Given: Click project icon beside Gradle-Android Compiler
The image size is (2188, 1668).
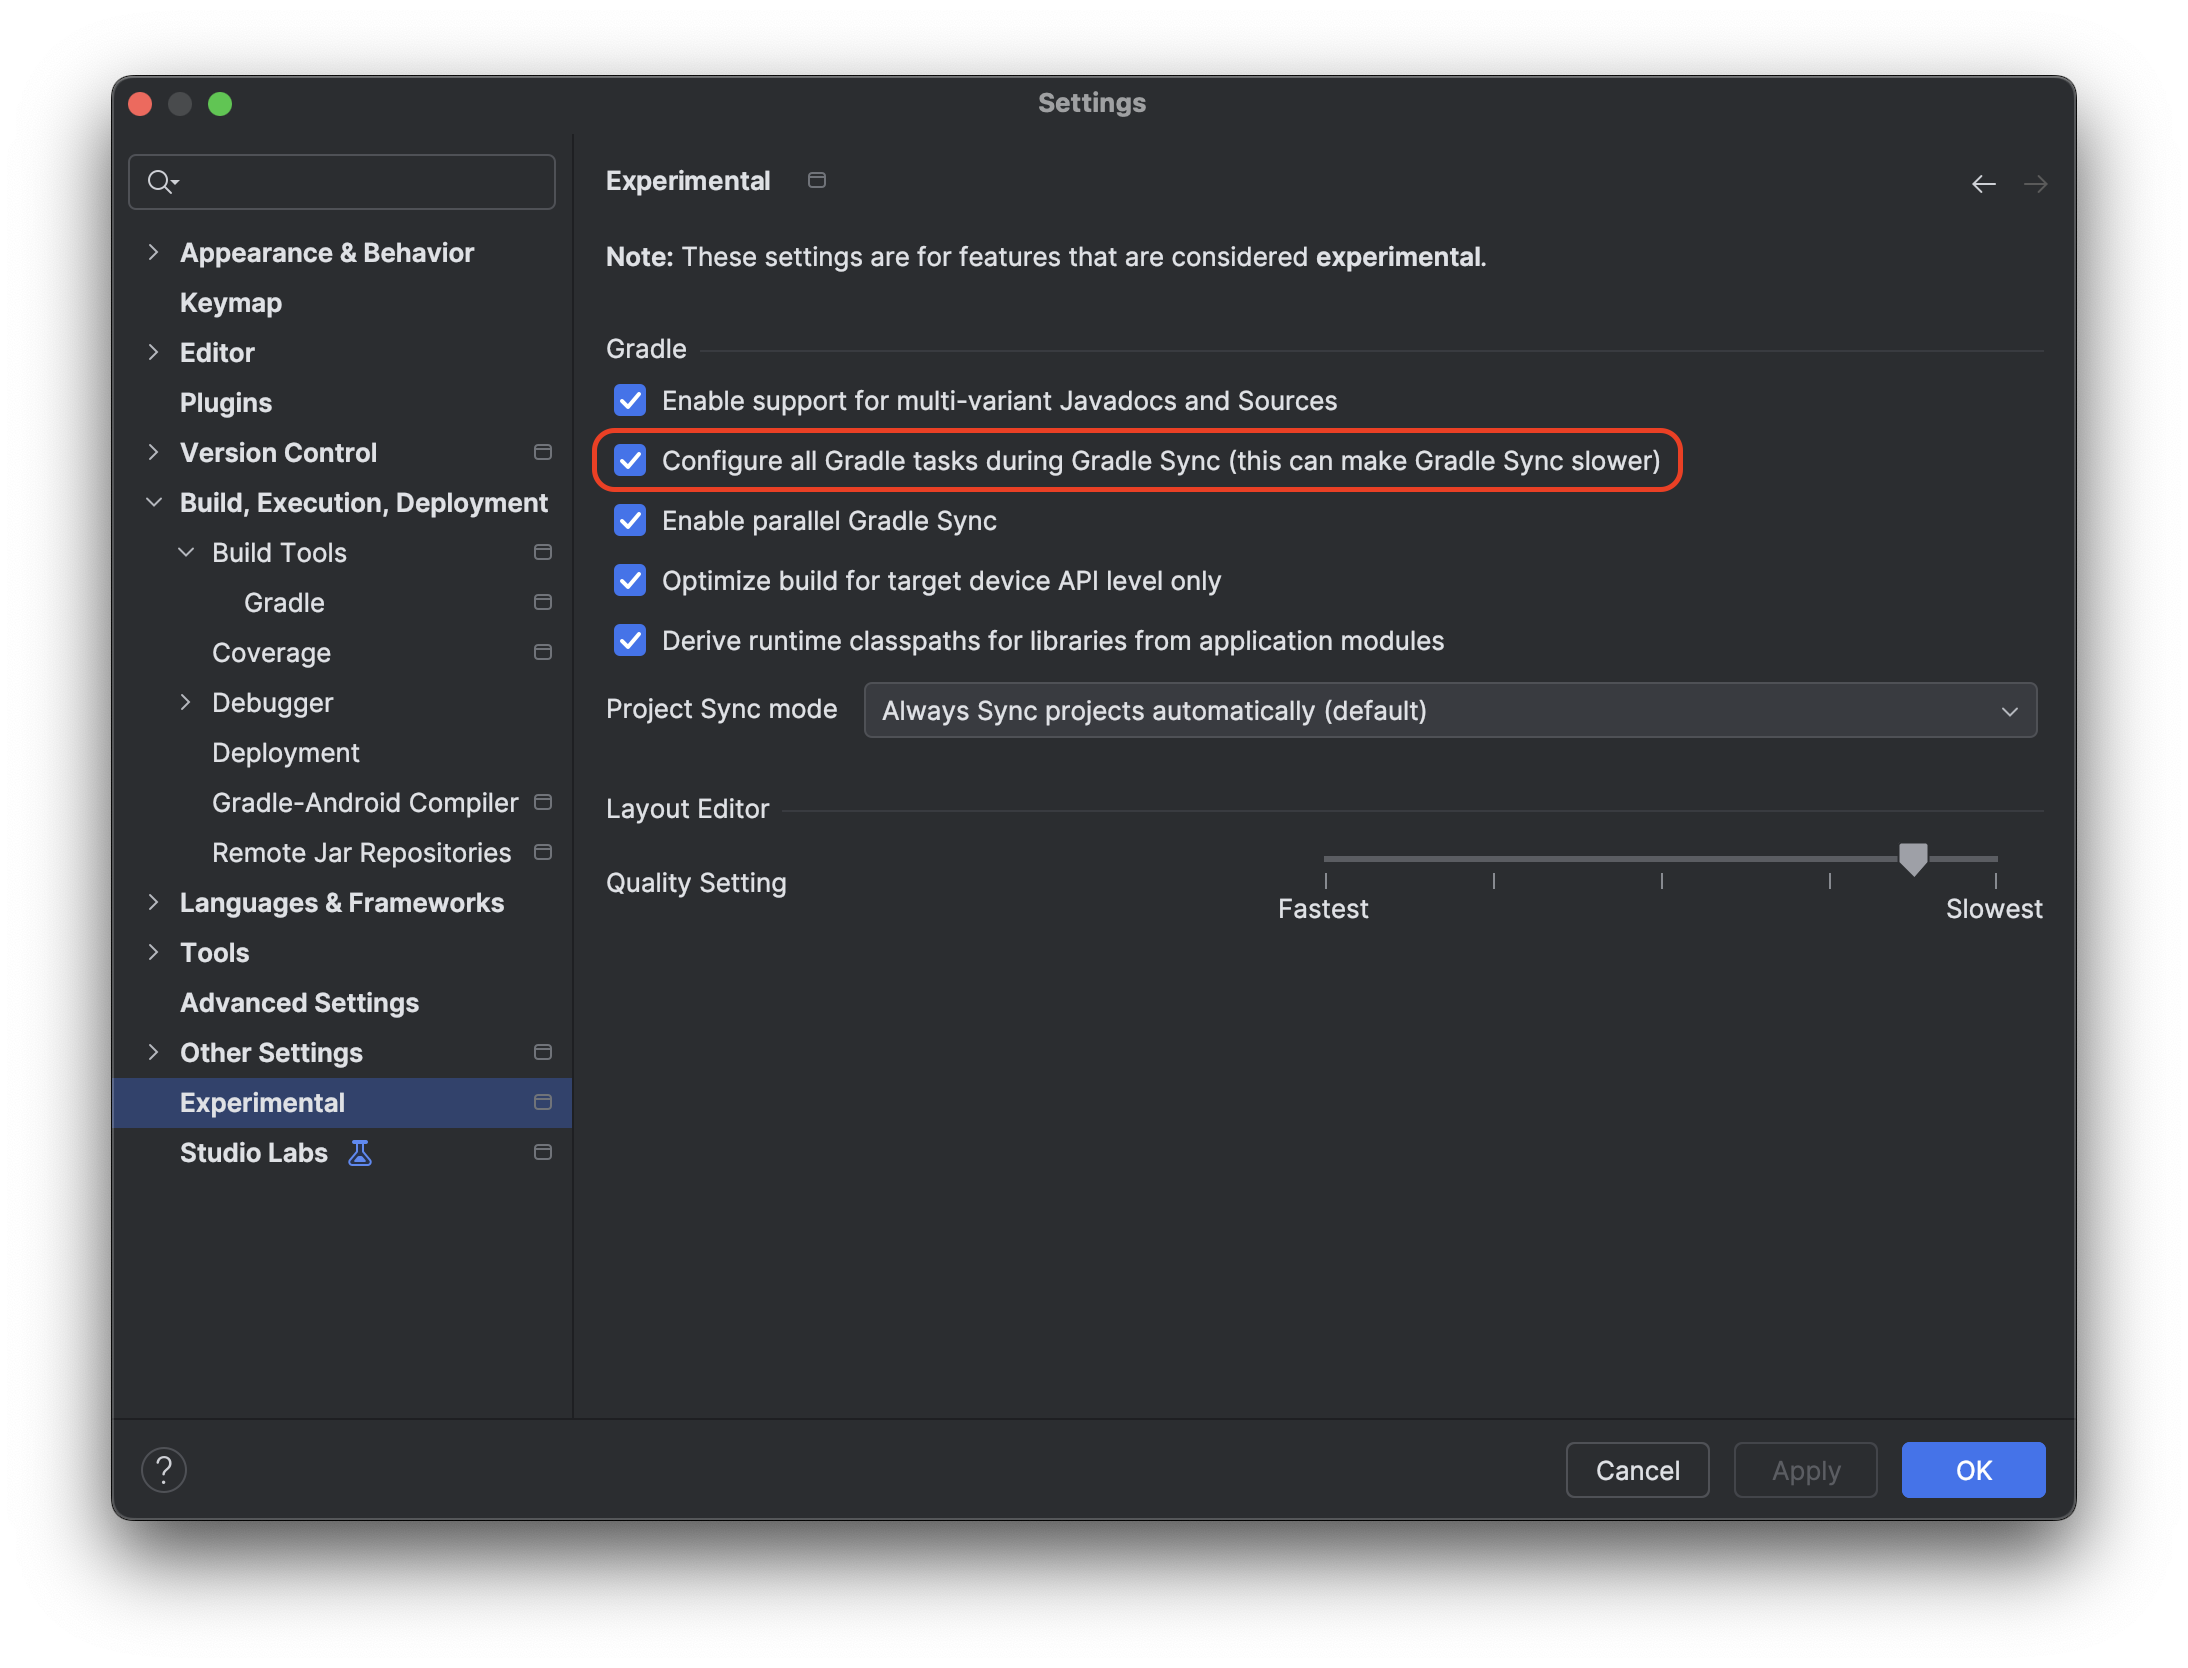Looking at the screenshot, I should (543, 802).
